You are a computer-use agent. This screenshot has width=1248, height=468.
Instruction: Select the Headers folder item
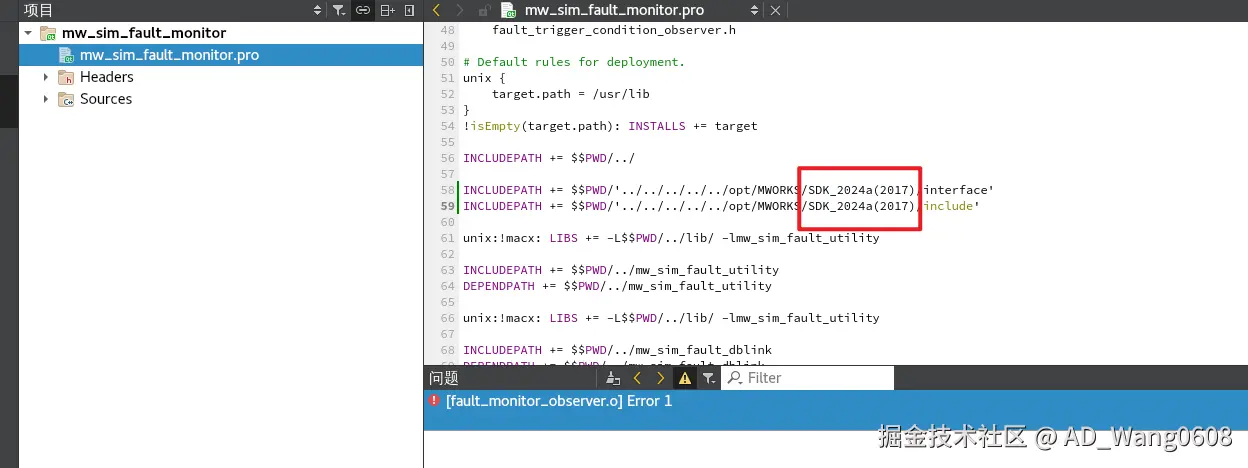point(106,77)
